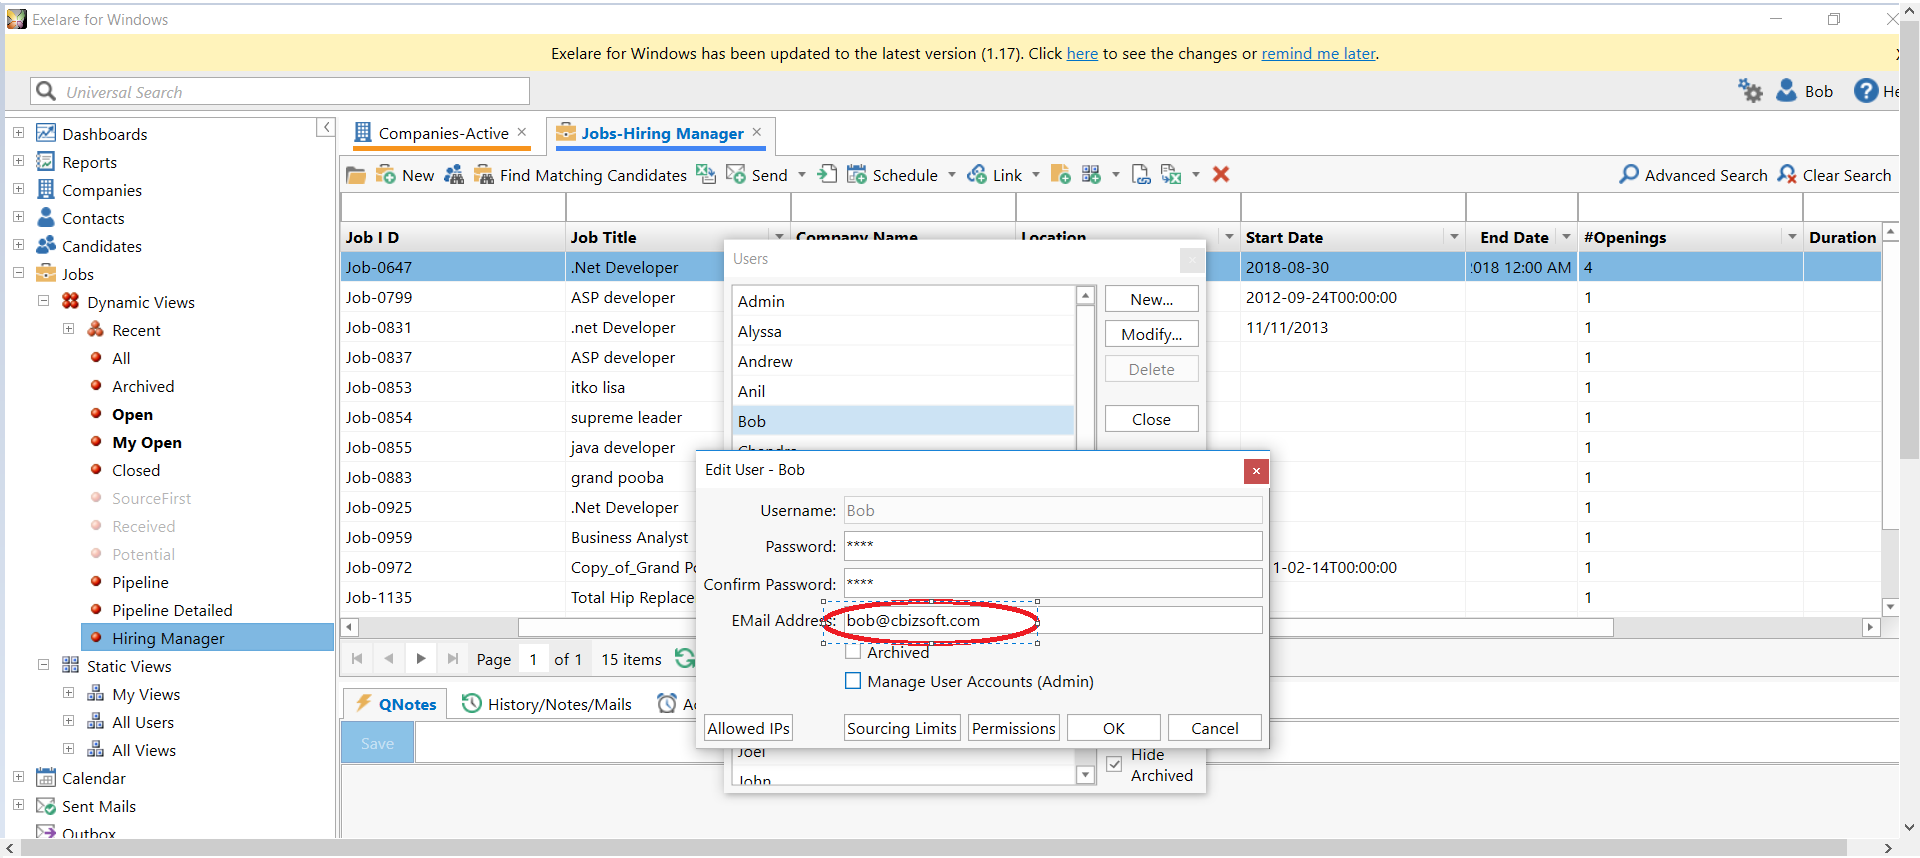Click the red X delete icon in Jobs toolbar
The width and height of the screenshot is (1920, 858).
1221,175
